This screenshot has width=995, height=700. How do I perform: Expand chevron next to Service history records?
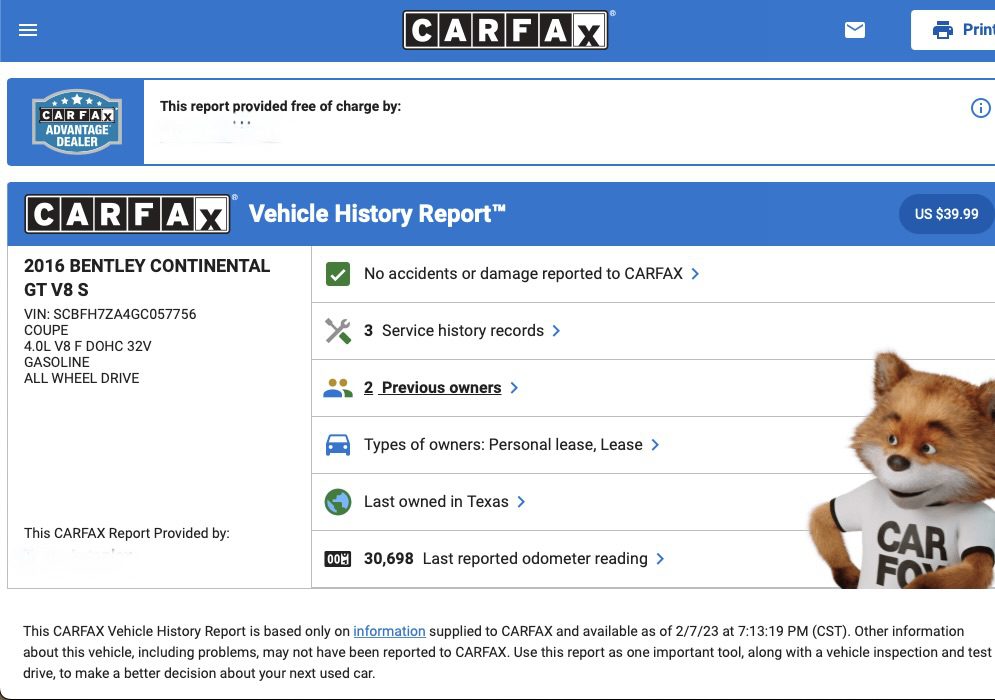pyautogui.click(x=556, y=331)
